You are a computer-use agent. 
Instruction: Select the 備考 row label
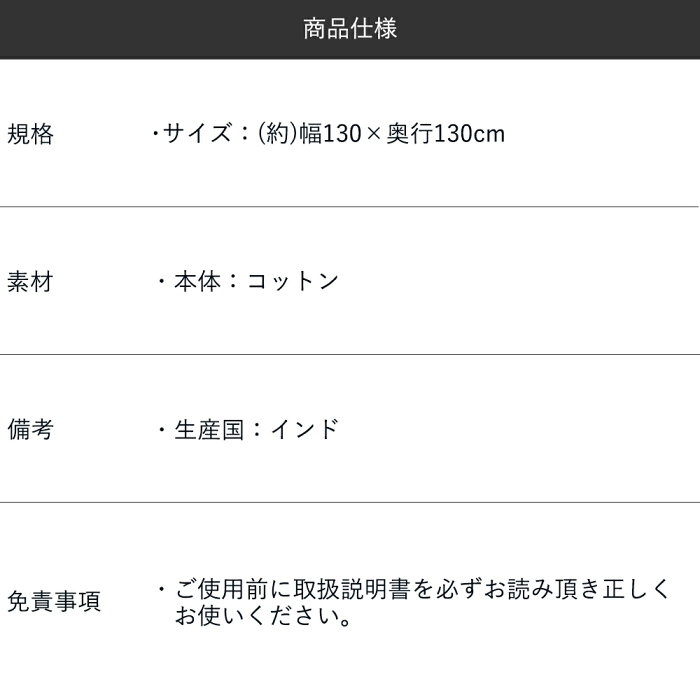pyautogui.click(x=30, y=429)
